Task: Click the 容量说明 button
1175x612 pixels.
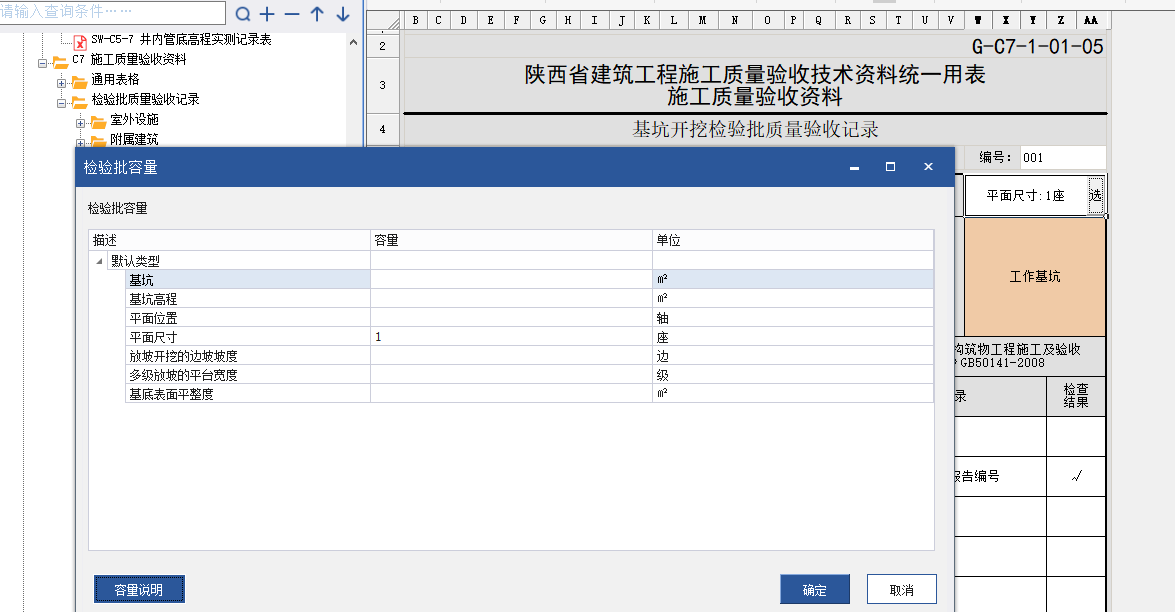Action: point(139,590)
